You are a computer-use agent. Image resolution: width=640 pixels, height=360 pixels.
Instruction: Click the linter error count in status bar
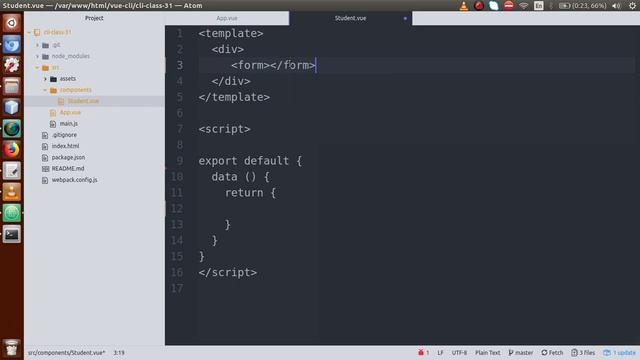click(x=423, y=353)
